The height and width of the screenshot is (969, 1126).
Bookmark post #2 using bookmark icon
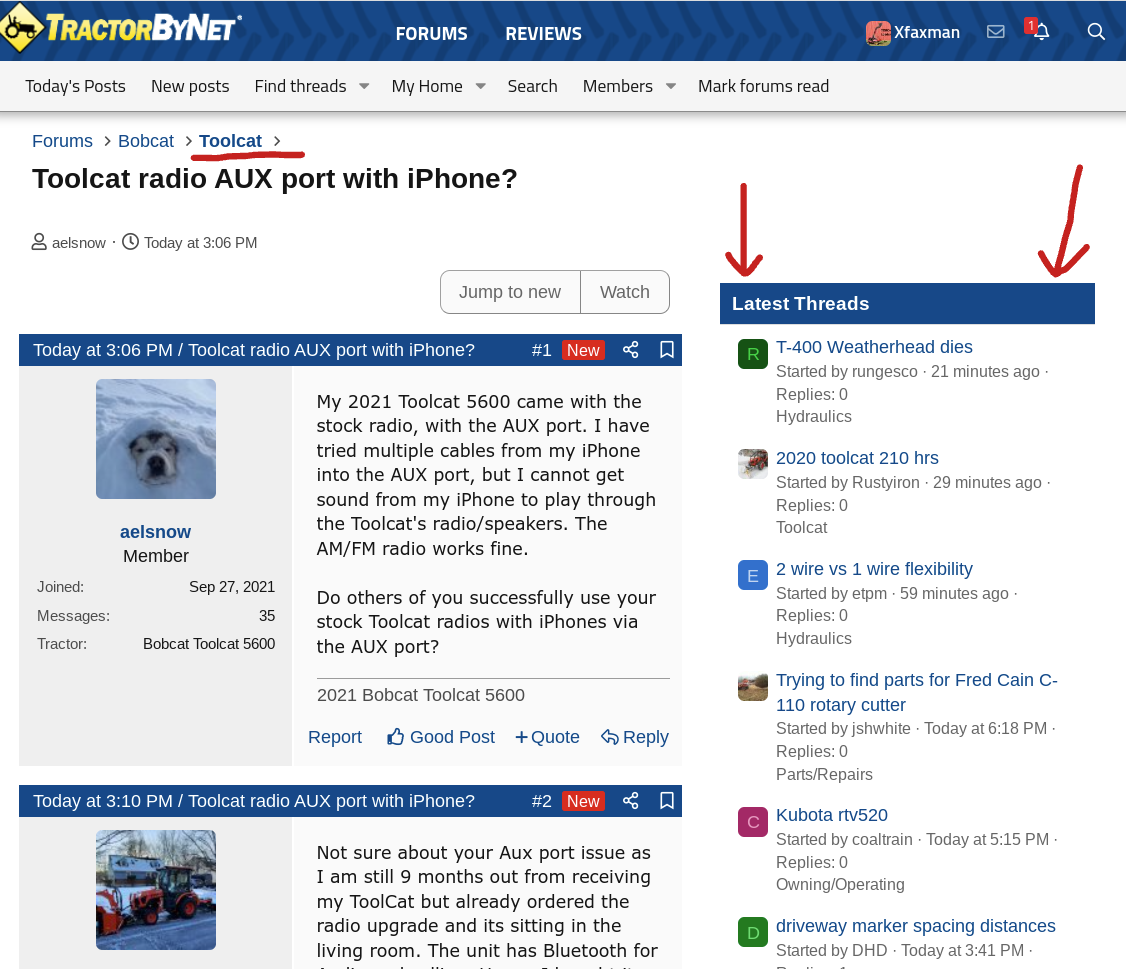point(667,801)
